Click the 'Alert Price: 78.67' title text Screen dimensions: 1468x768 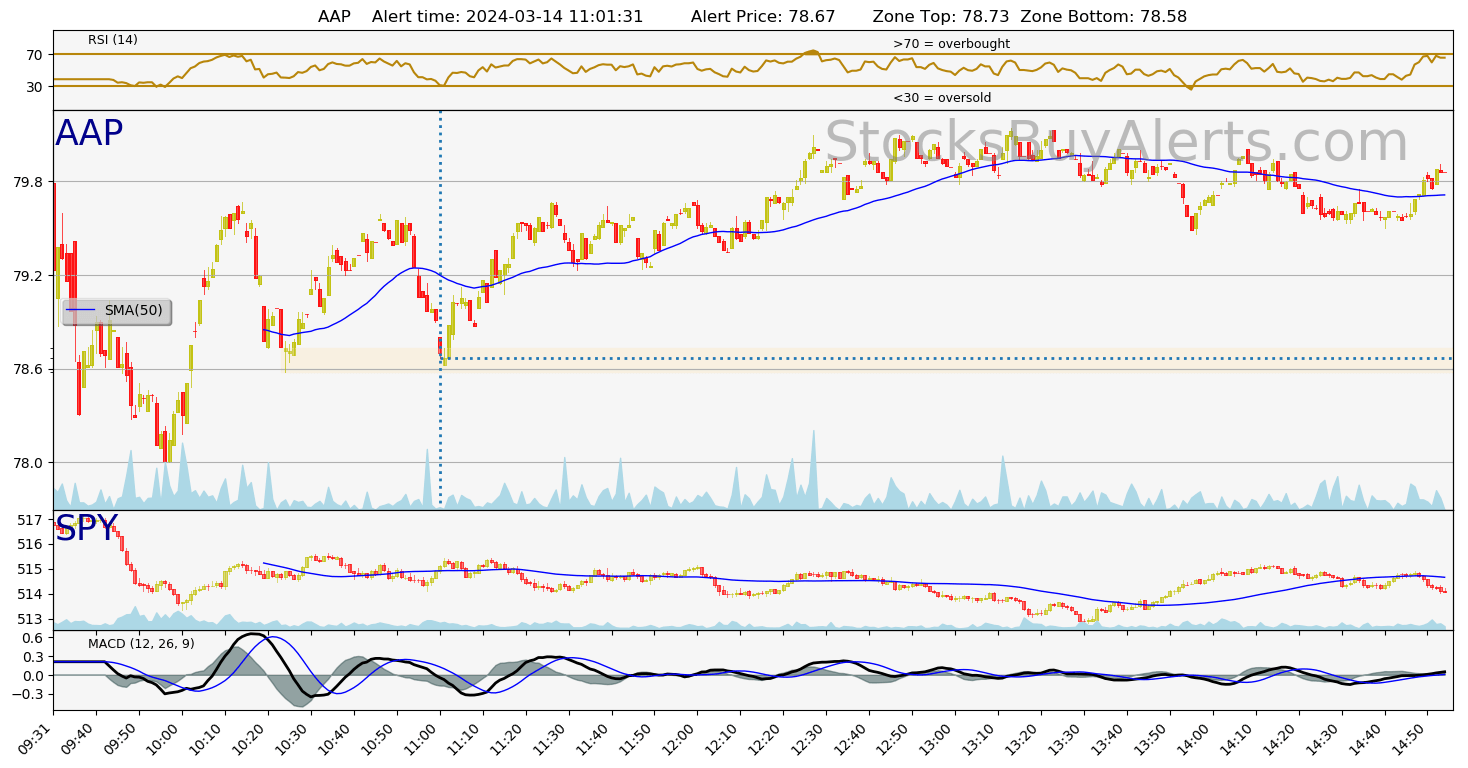click(763, 17)
